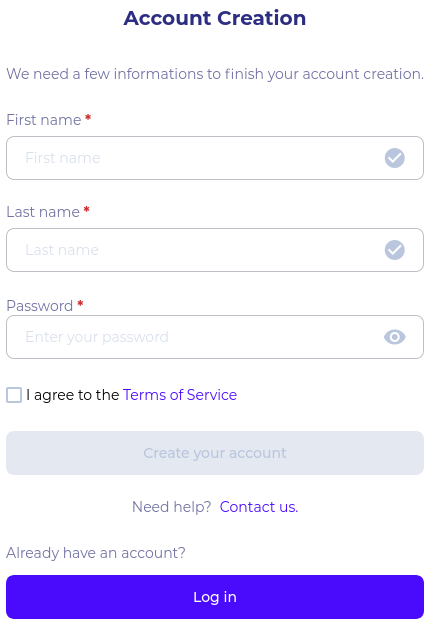This screenshot has height=633, width=435.
Task: Tick the Terms of Service agreement checkbox
Action: point(14,395)
